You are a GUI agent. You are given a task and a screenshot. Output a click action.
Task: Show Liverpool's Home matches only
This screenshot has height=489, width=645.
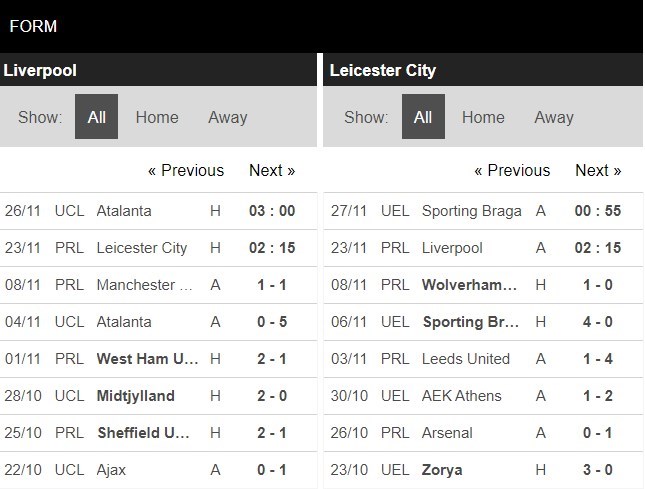[157, 117]
